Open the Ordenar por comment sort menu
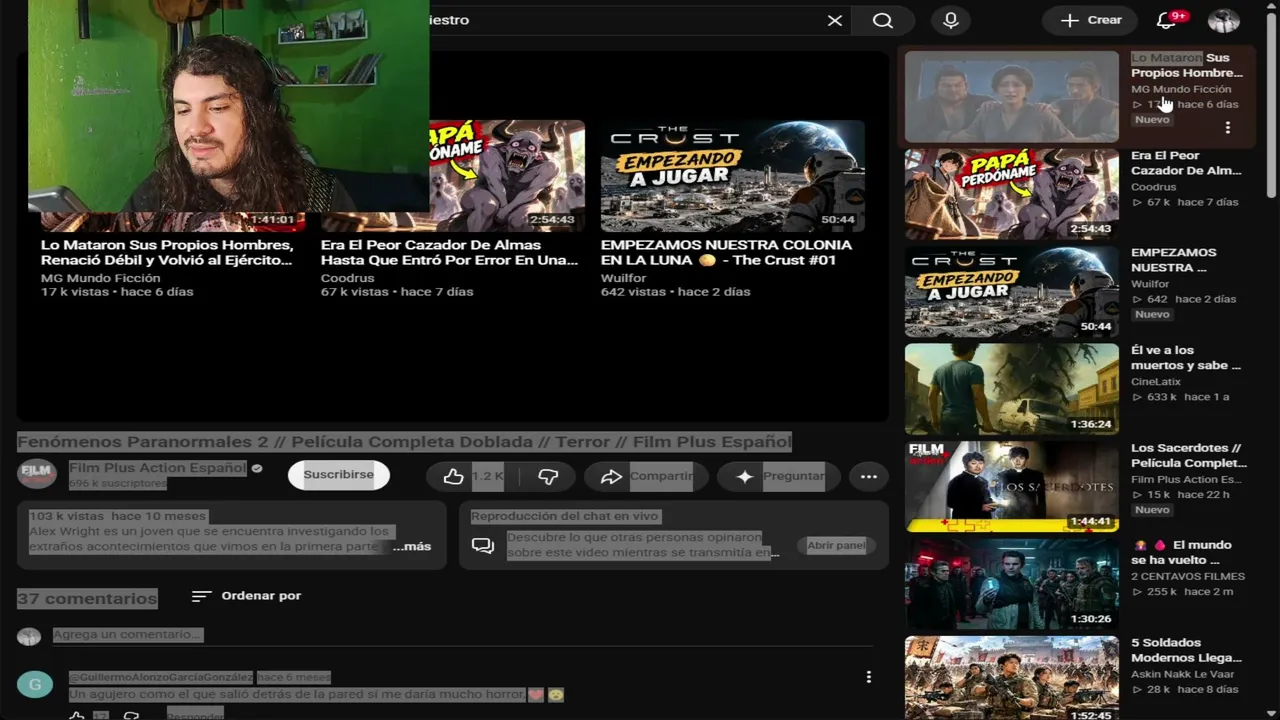The width and height of the screenshot is (1280, 720). [246, 596]
